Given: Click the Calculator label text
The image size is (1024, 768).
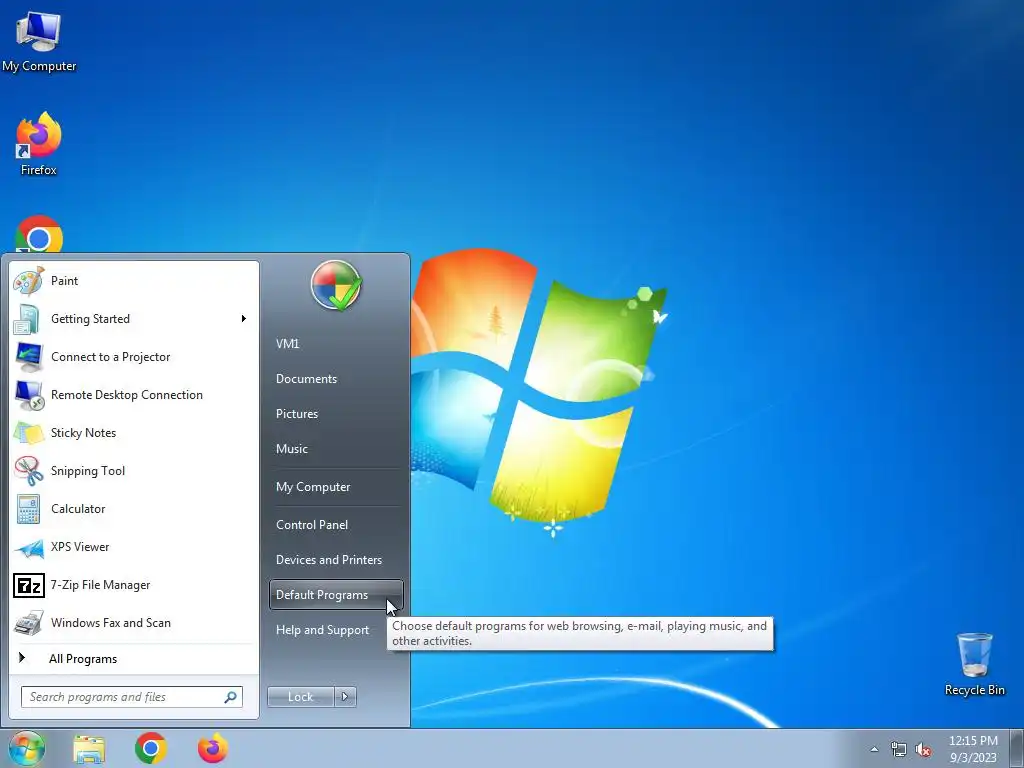Looking at the screenshot, I should 78,509.
